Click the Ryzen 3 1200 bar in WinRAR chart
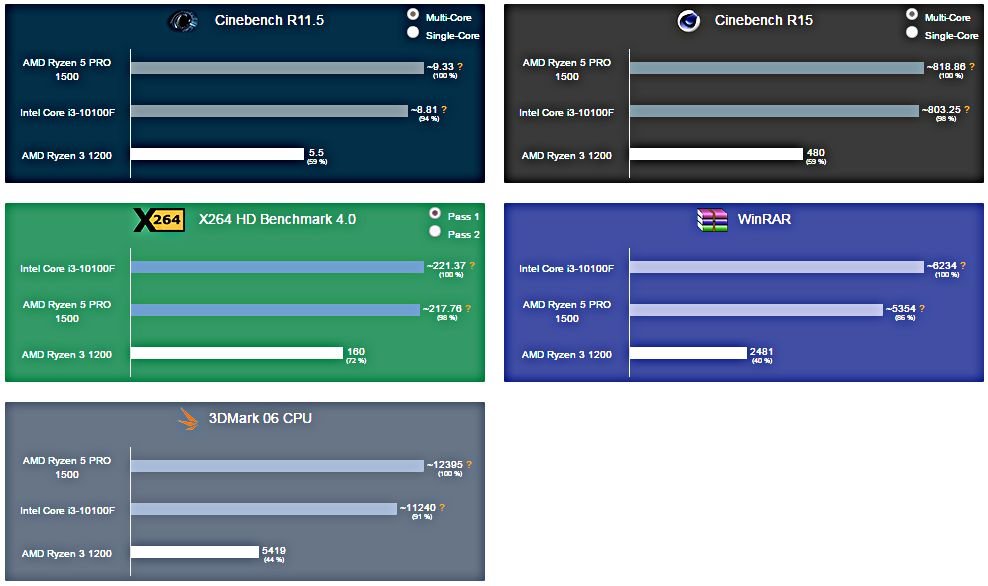Viewport: 988px width, 586px height. (688, 353)
